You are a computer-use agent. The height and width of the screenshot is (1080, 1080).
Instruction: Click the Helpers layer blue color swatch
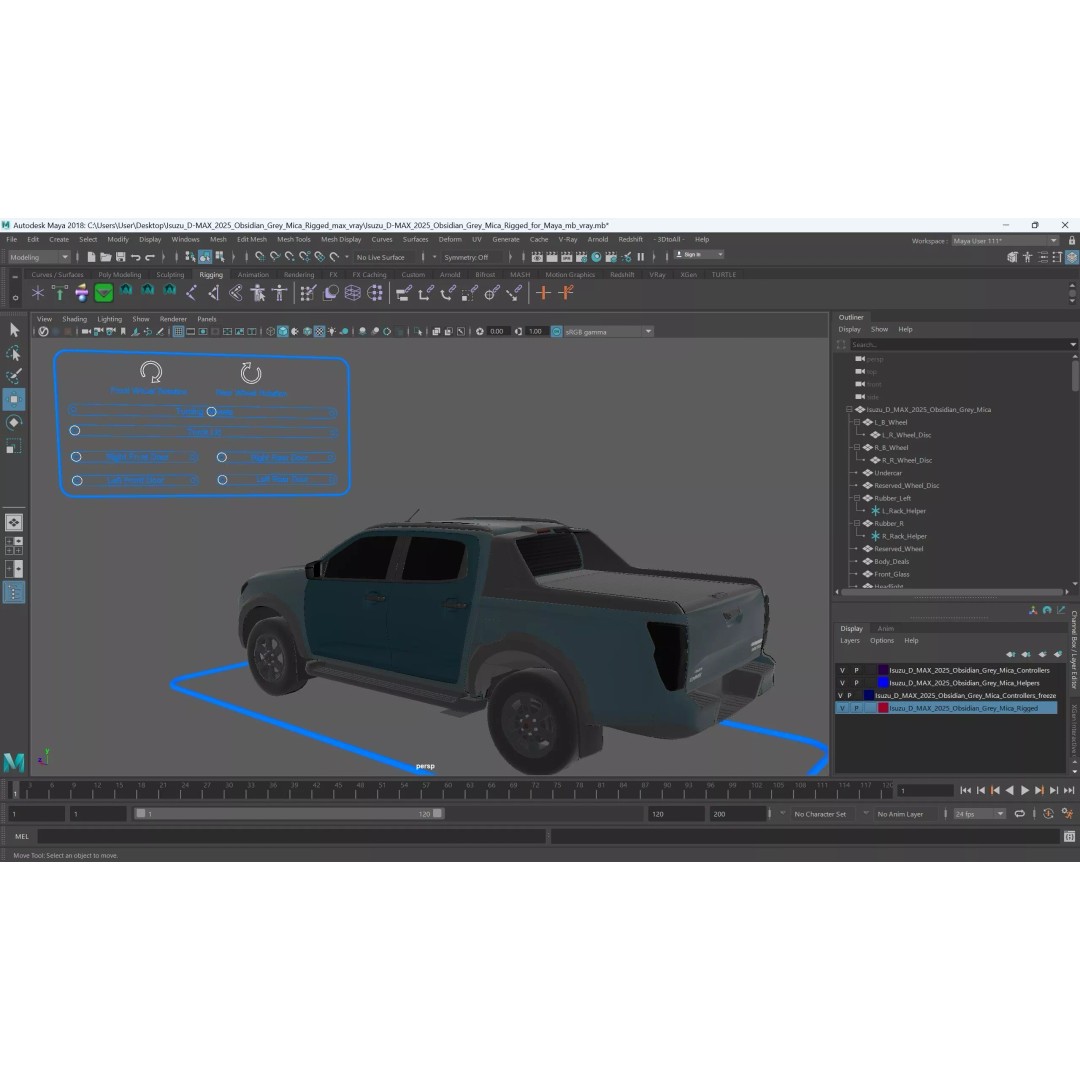pyautogui.click(x=883, y=683)
